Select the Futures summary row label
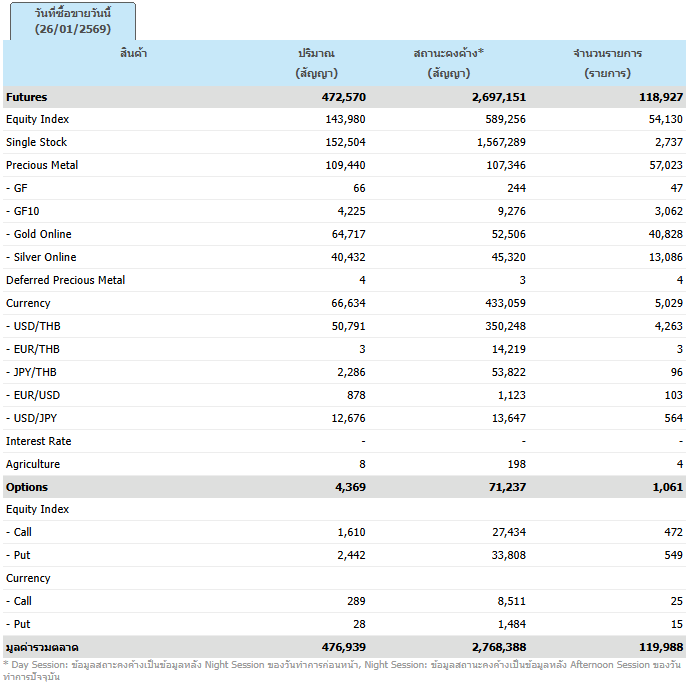 (x=27, y=97)
